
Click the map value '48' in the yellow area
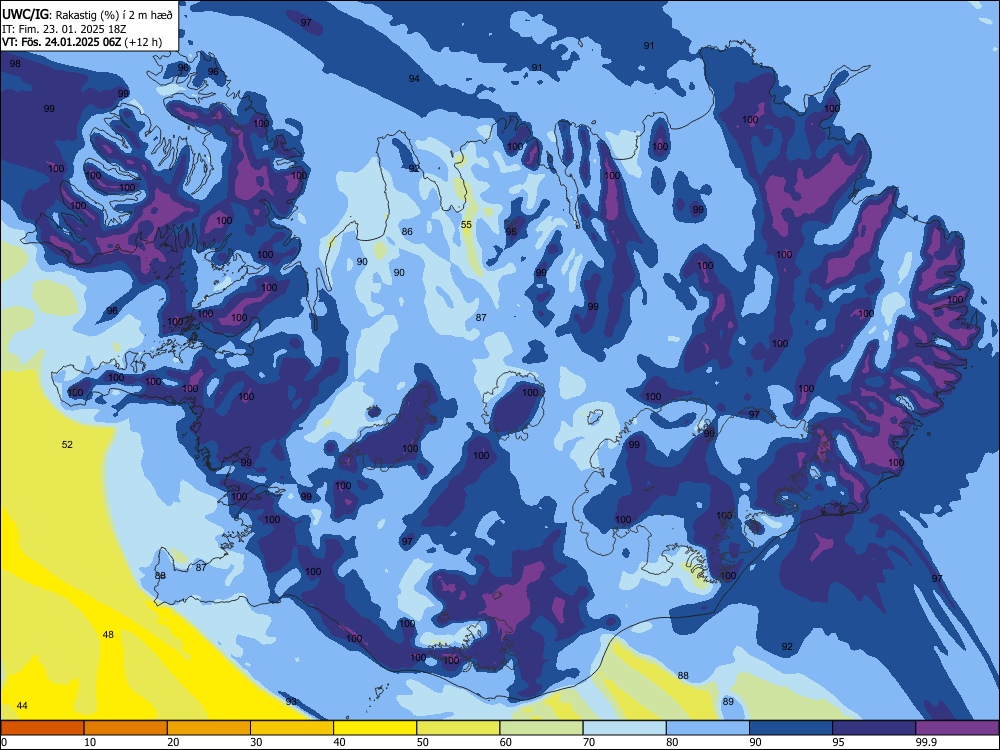pyautogui.click(x=108, y=635)
